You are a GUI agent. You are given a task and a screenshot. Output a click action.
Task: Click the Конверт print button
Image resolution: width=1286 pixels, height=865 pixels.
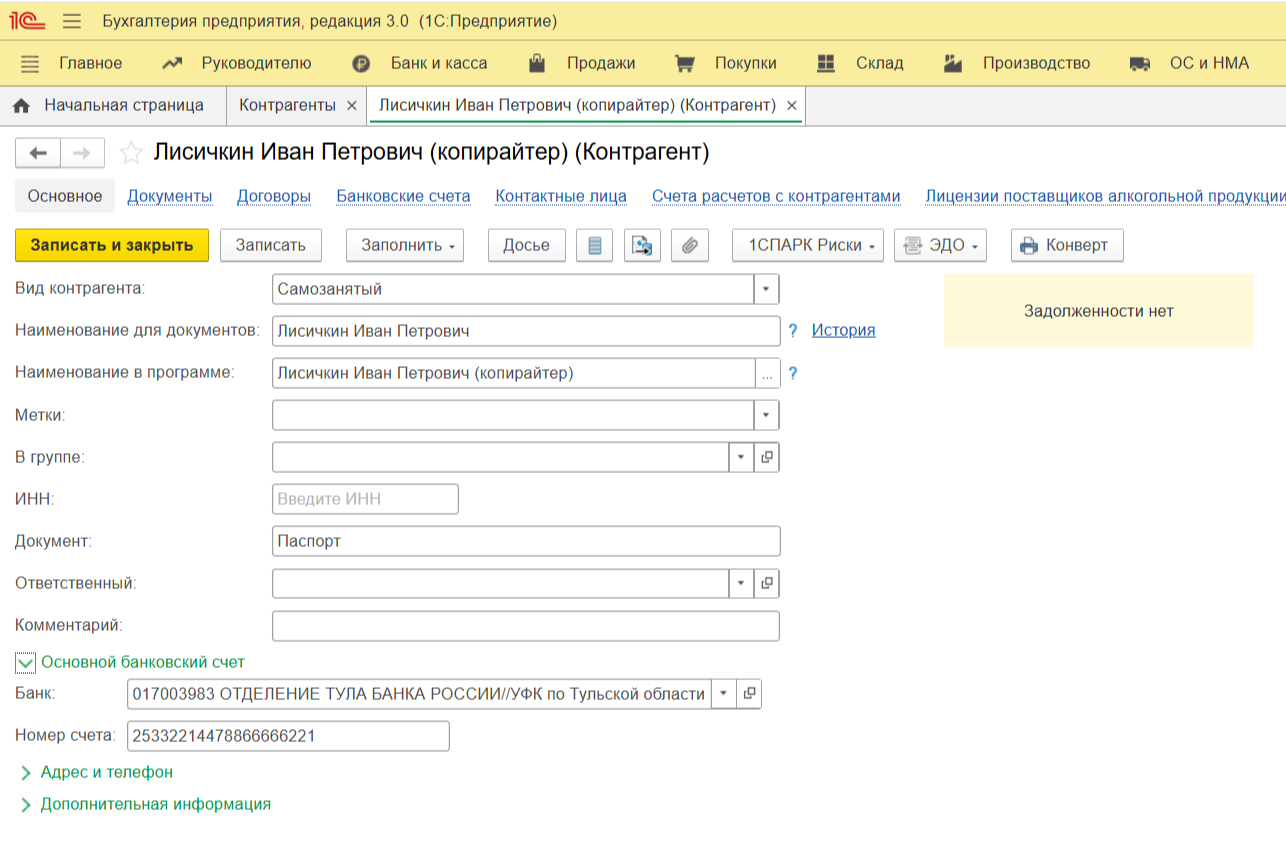point(1066,246)
